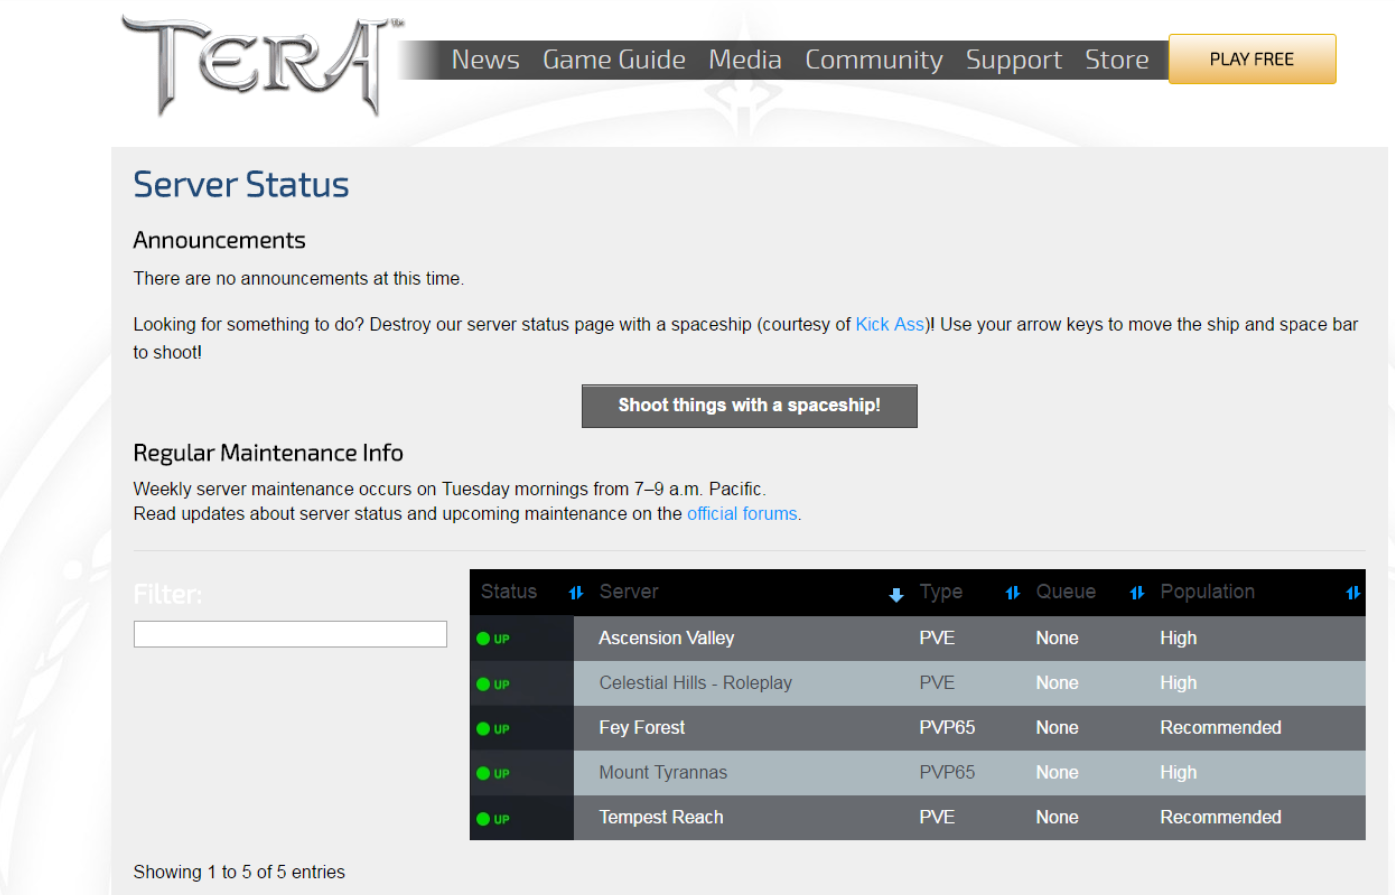Click the Queue value for Mount Tyrannas
The height and width of the screenshot is (895, 1395).
pos(1057,772)
